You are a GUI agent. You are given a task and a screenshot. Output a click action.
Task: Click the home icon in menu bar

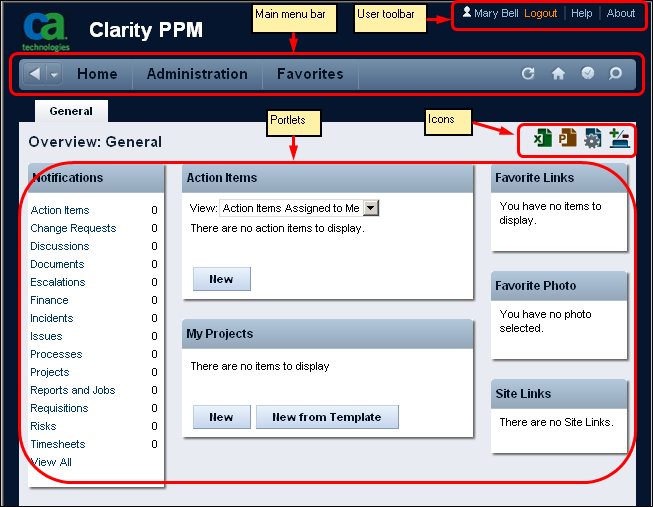pos(558,74)
